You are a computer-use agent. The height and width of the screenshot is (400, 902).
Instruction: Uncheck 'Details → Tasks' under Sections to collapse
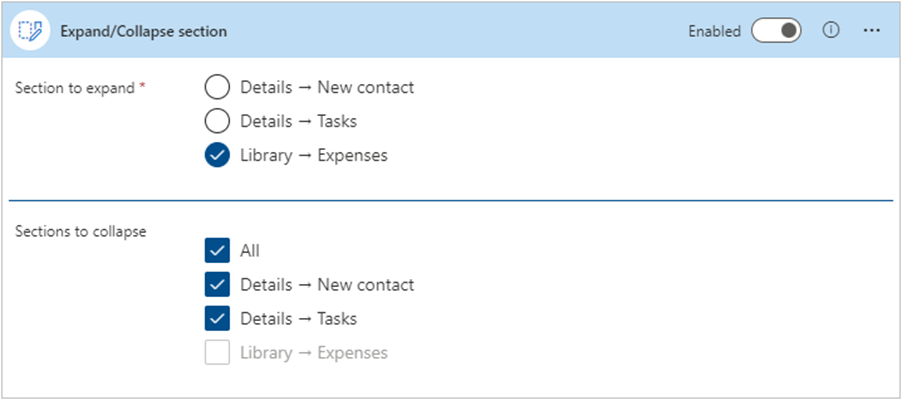[x=217, y=319]
